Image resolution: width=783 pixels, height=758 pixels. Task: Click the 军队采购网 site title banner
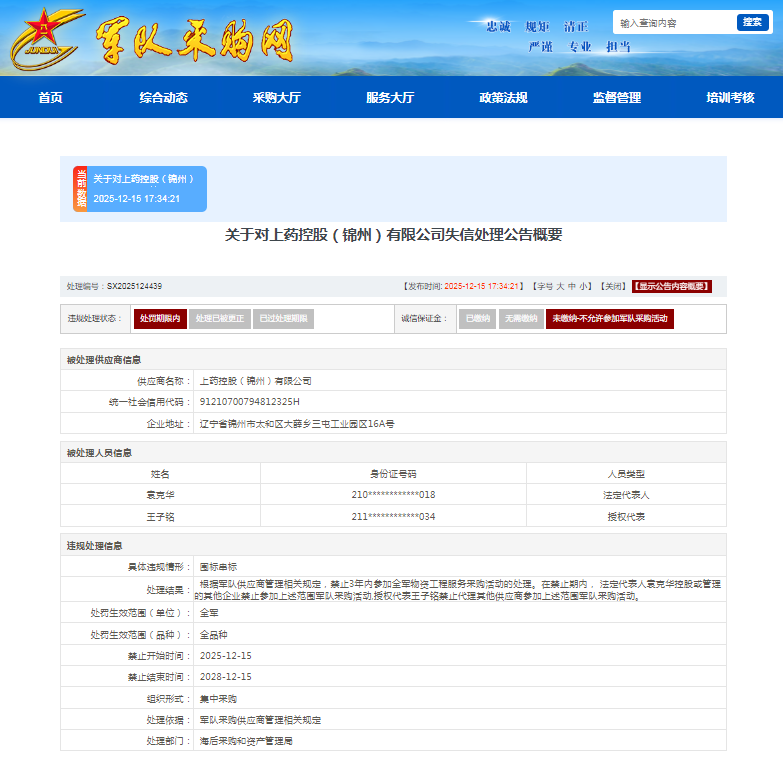(x=194, y=41)
